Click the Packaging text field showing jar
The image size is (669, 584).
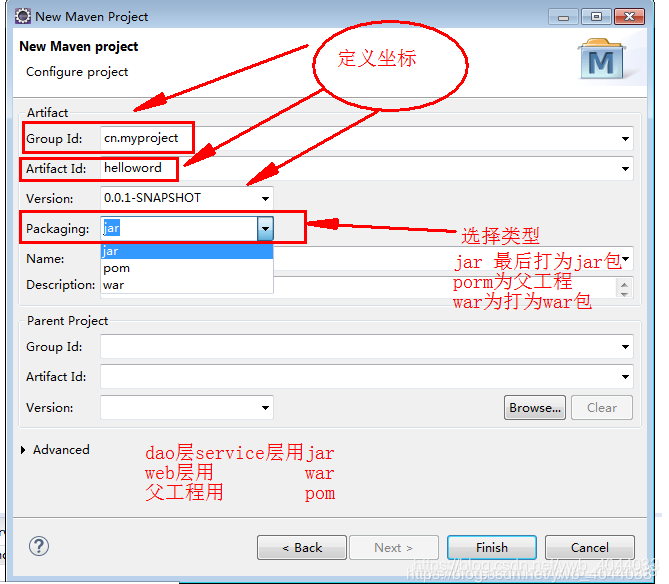[x=179, y=229]
